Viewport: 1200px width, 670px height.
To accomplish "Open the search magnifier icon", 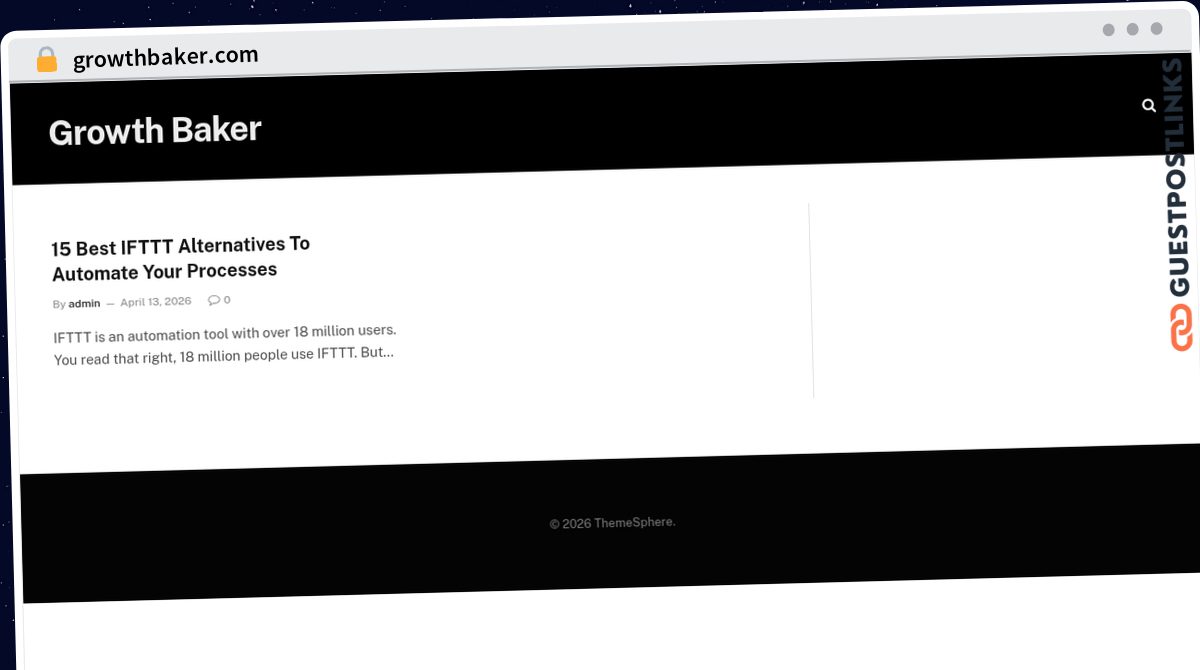I will coord(1149,105).
